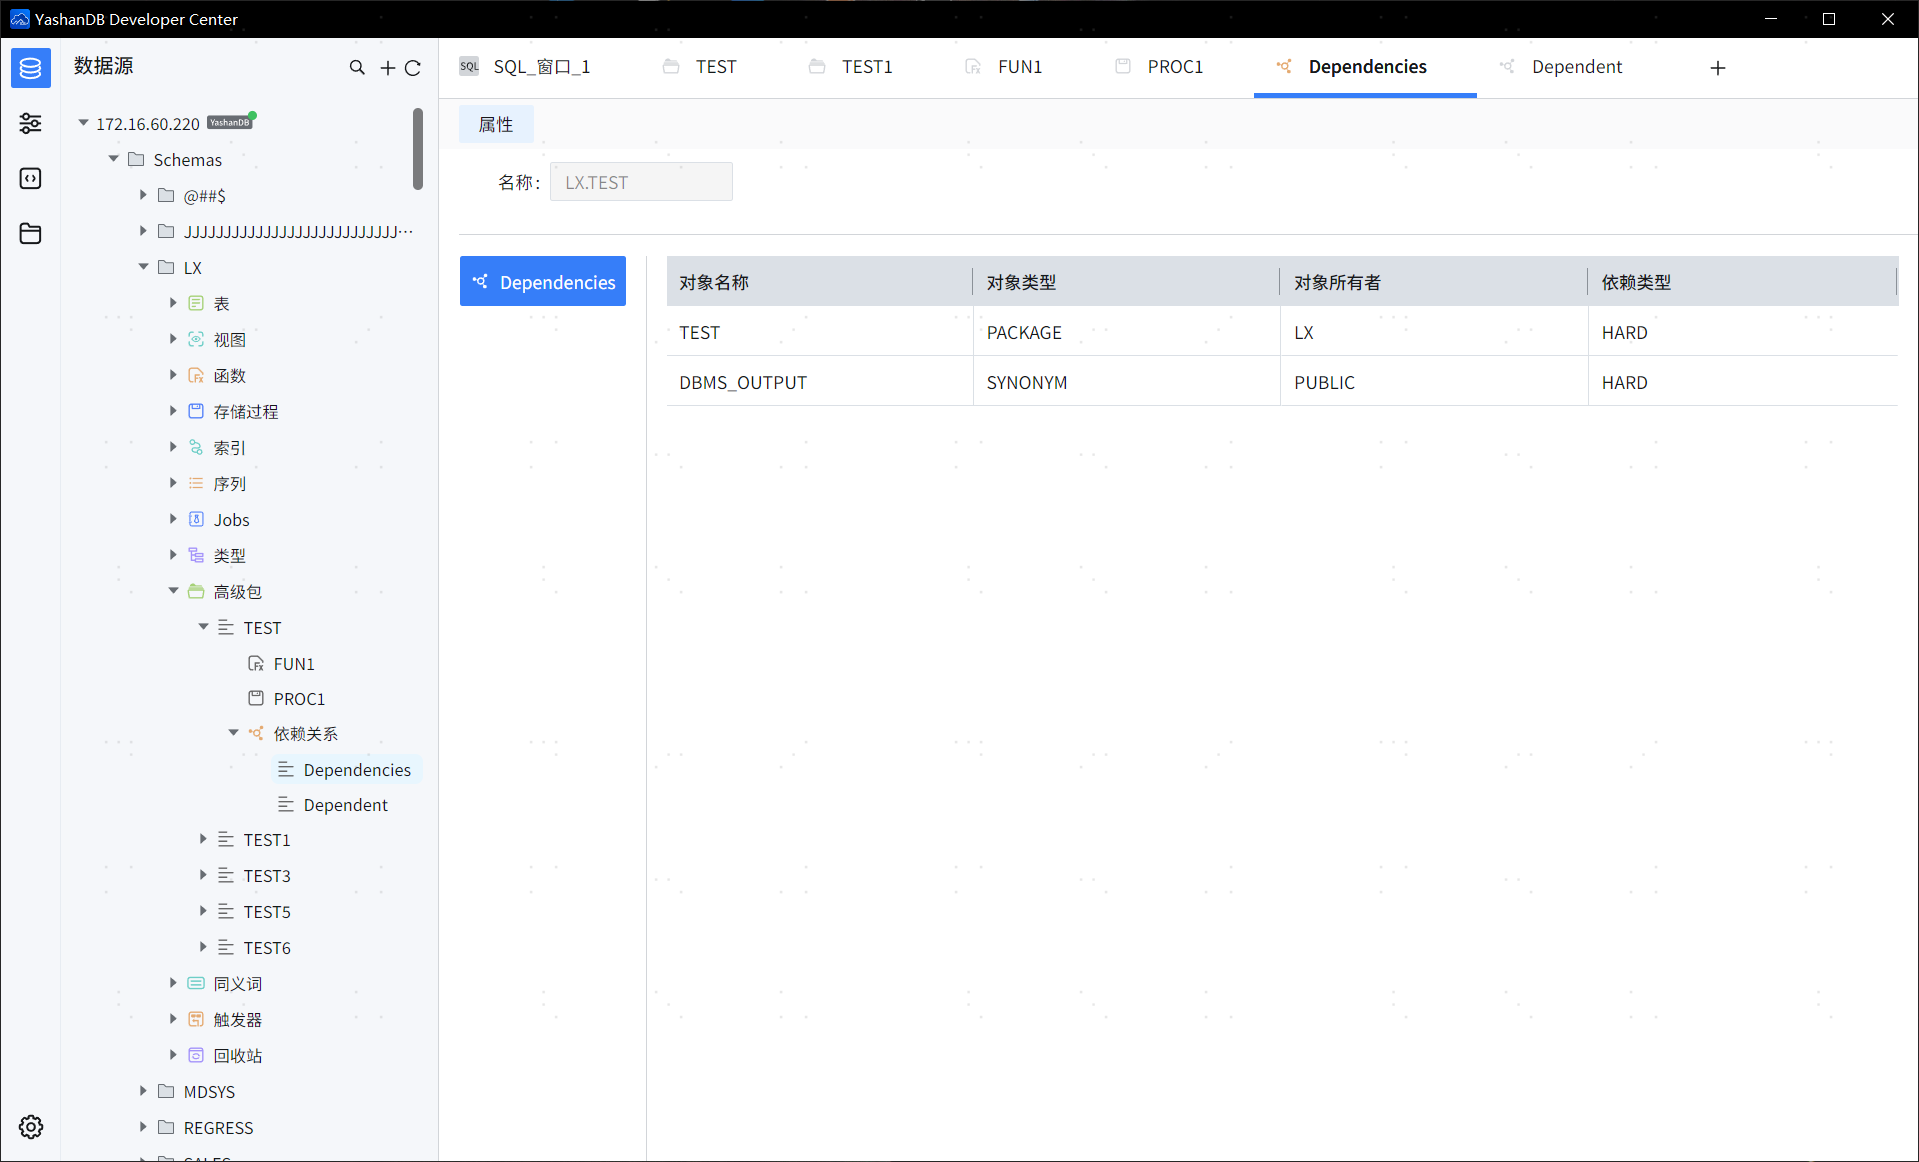Viewport: 1919px width, 1162px height.
Task: Click the data source panel scrollbar
Action: [x=418, y=150]
